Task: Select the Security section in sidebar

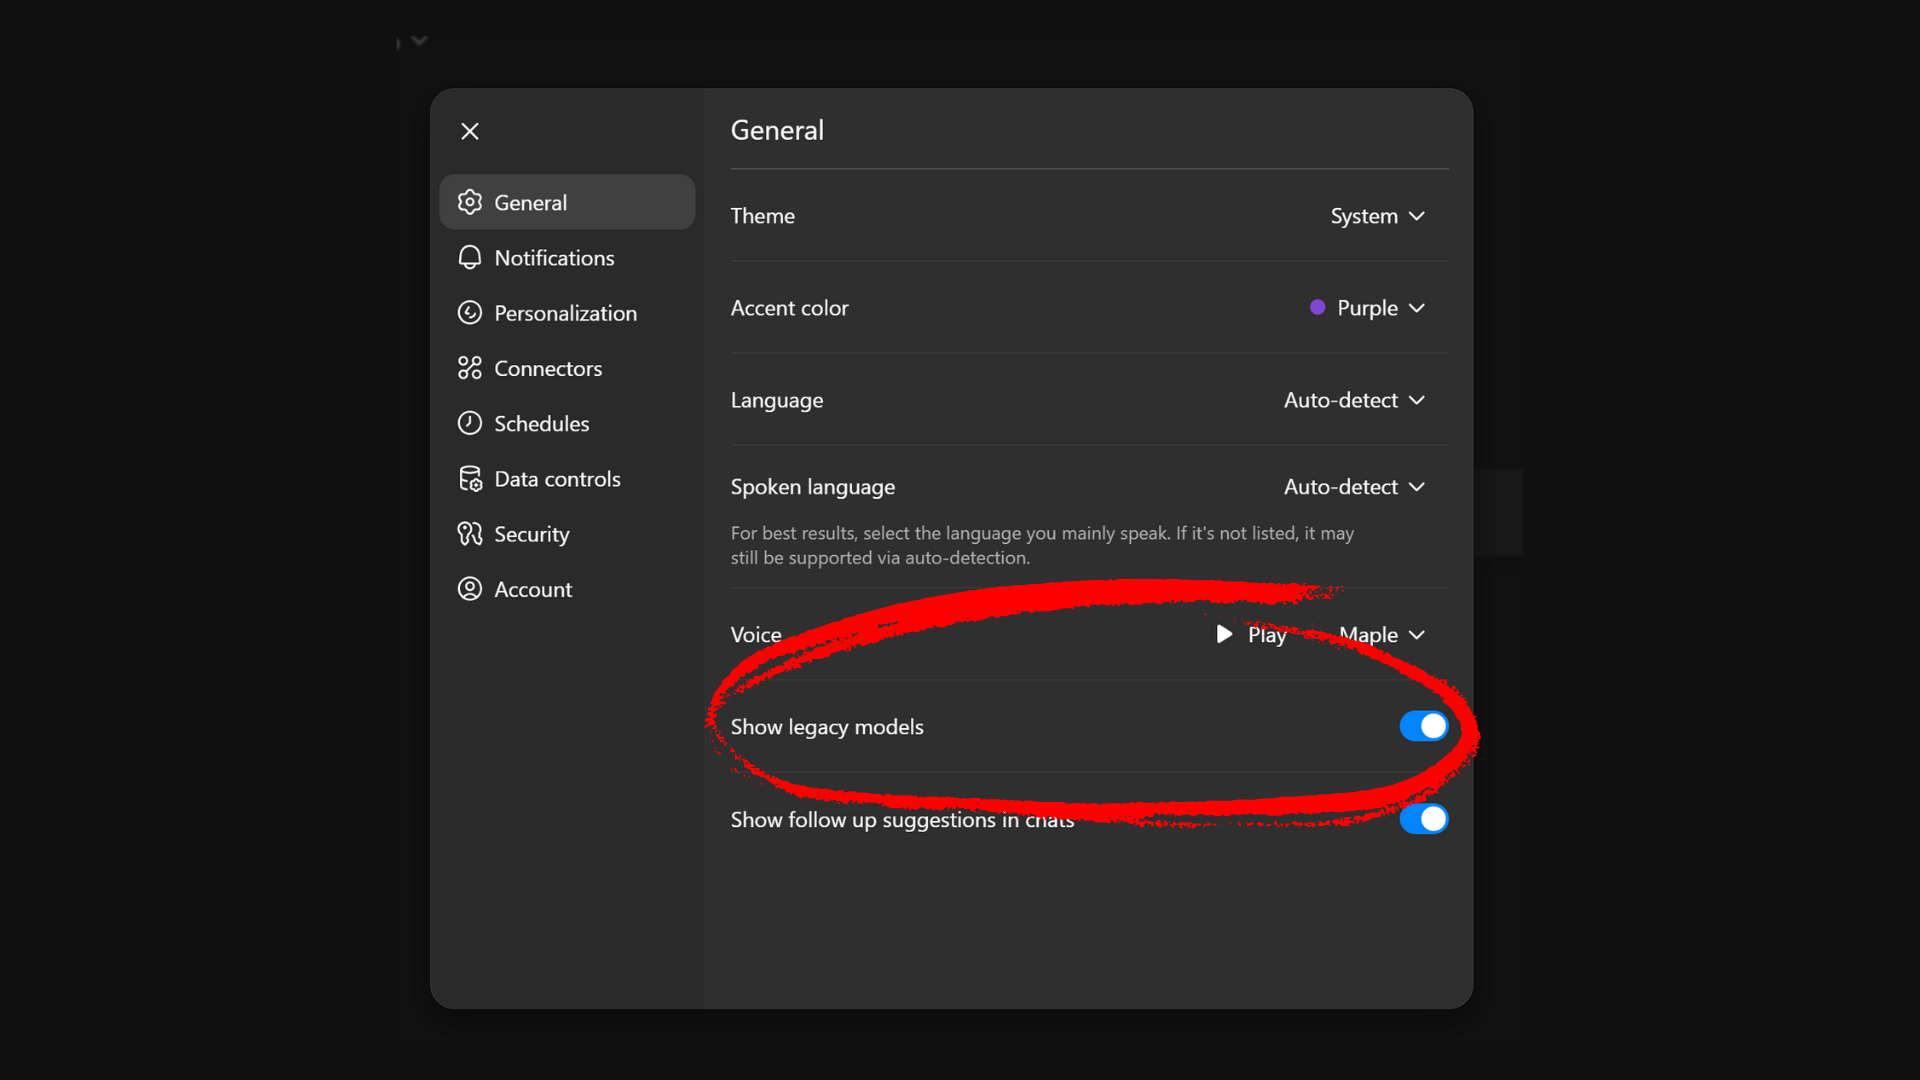Action: point(531,533)
